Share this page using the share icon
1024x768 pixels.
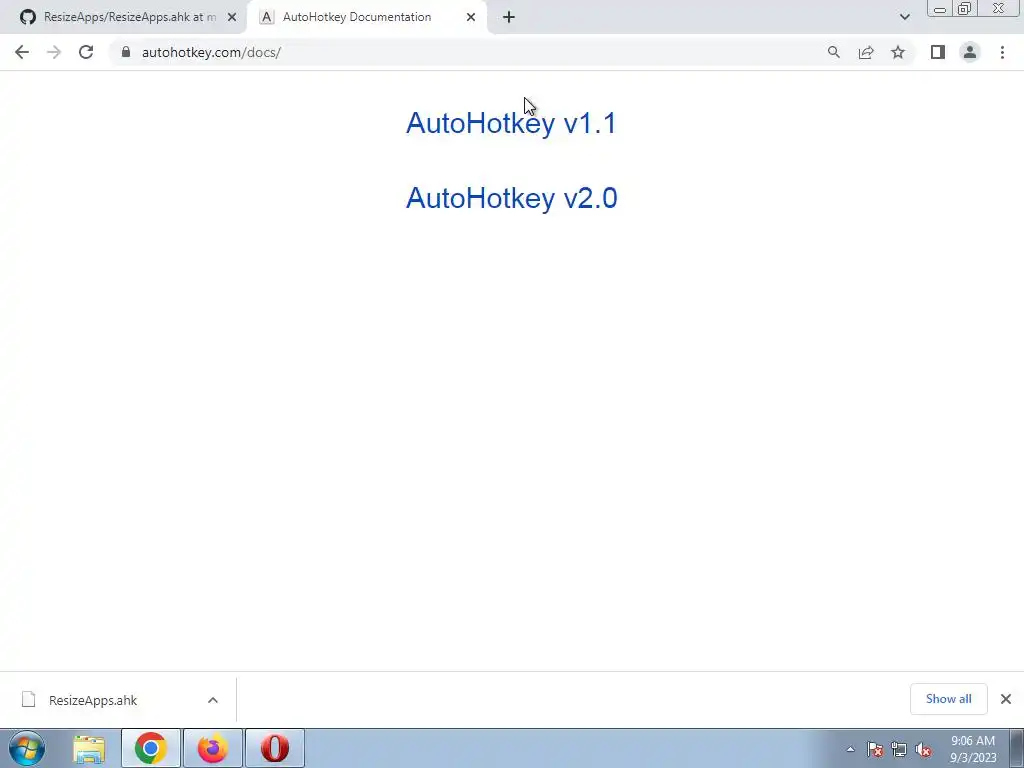pos(866,52)
